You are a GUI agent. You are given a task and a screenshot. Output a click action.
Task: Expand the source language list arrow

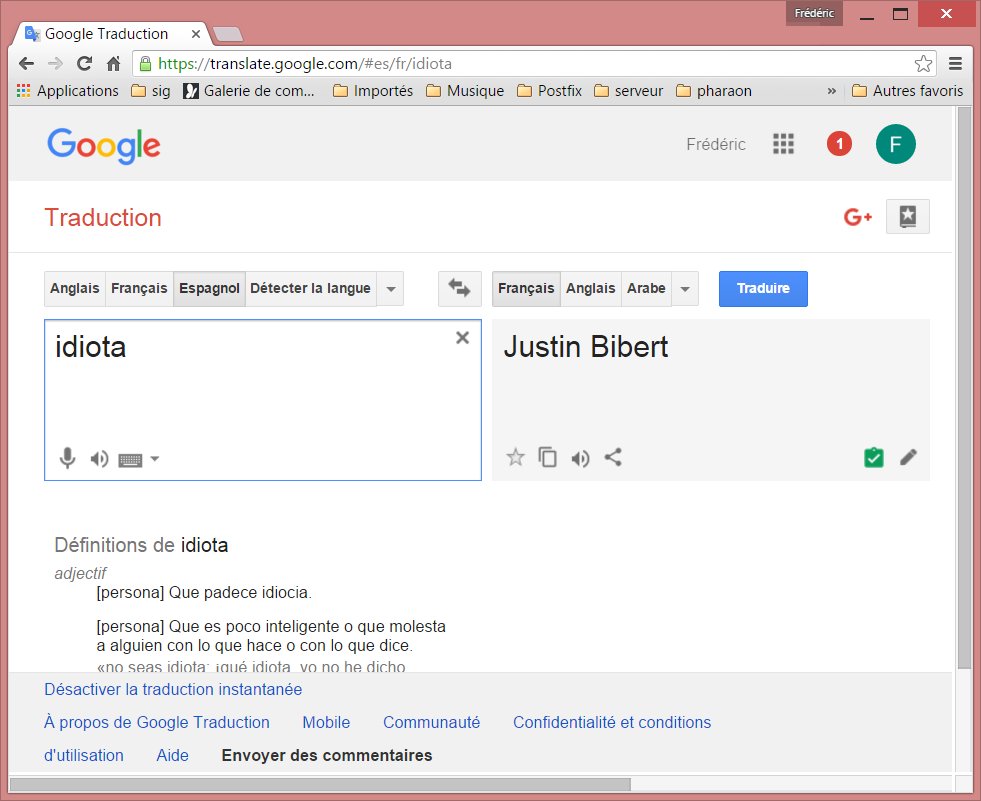point(391,289)
